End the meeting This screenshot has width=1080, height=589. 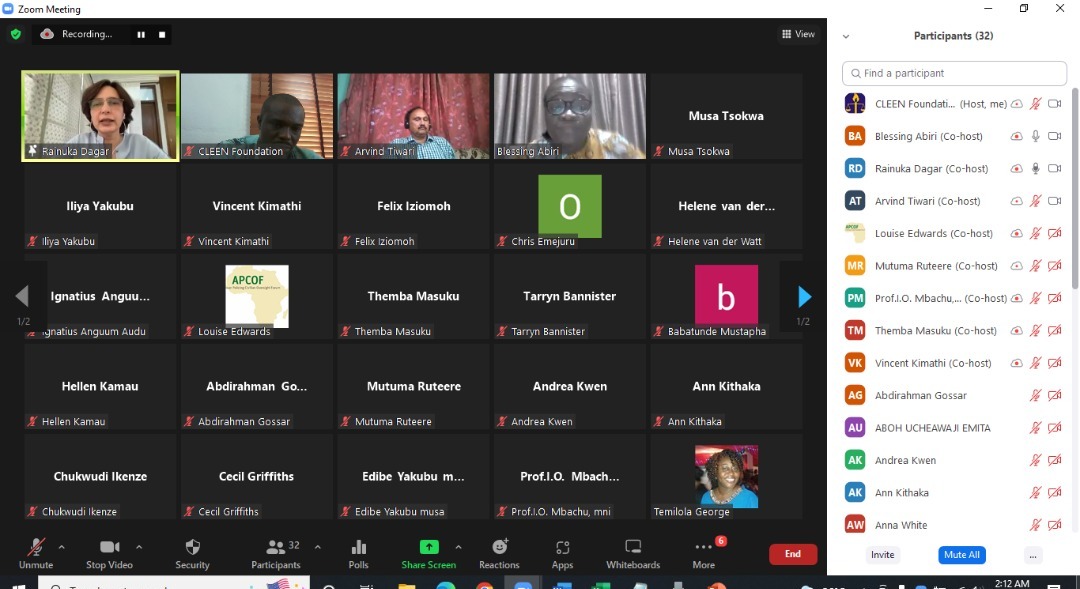pos(793,554)
